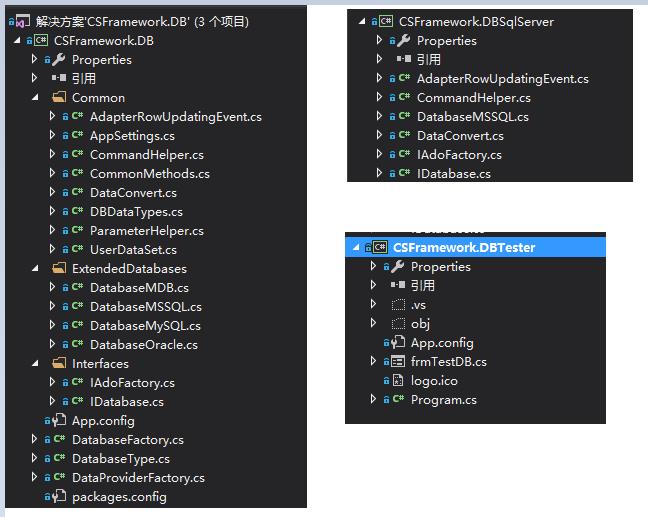
Task: Select IAdoFactory.cs in DBSqlServer project
Action: coord(459,154)
